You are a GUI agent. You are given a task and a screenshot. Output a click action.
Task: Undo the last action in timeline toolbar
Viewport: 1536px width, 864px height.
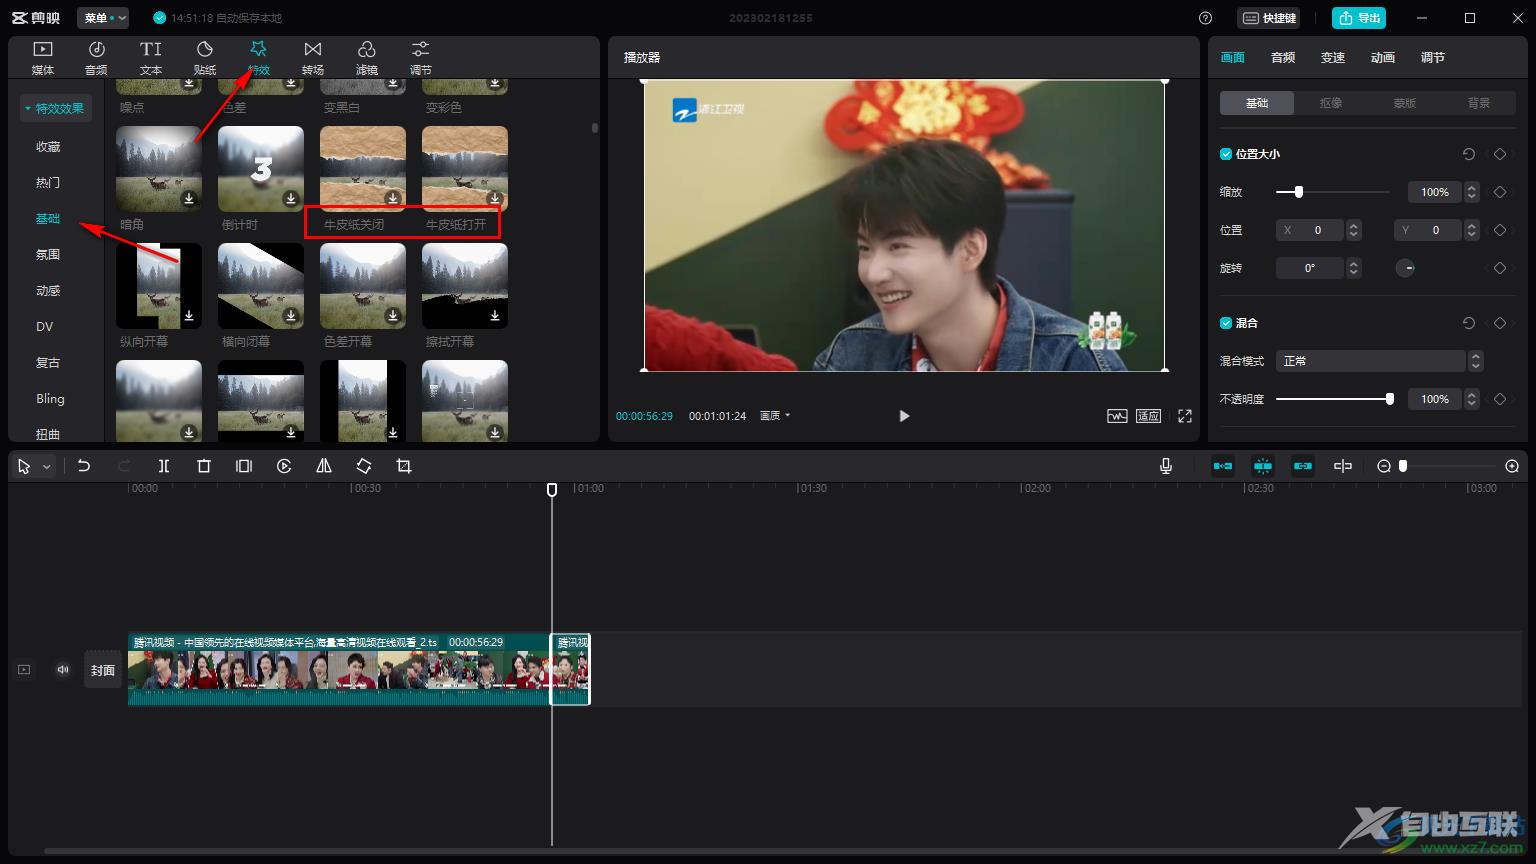pyautogui.click(x=84, y=466)
